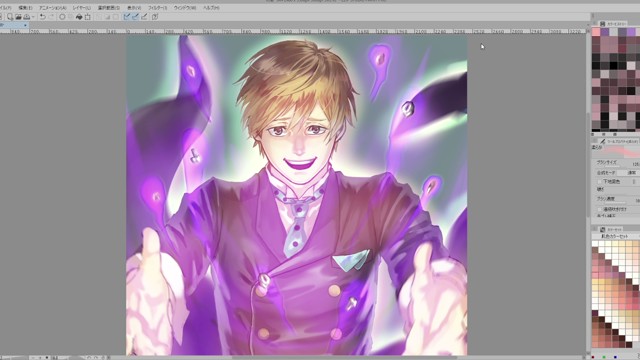Open the フィルター menu
The width and height of the screenshot is (640, 360).
pyautogui.click(x=157, y=8)
